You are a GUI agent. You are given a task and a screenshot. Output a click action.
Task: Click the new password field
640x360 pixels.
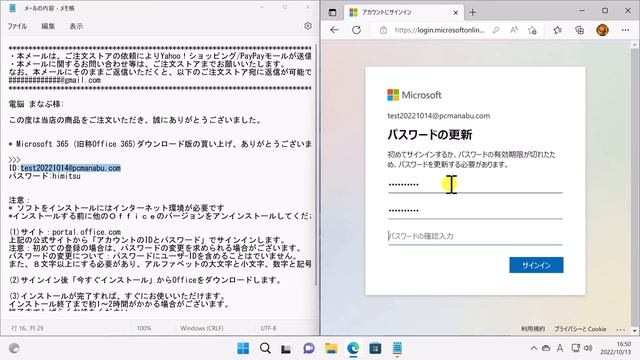475,211
